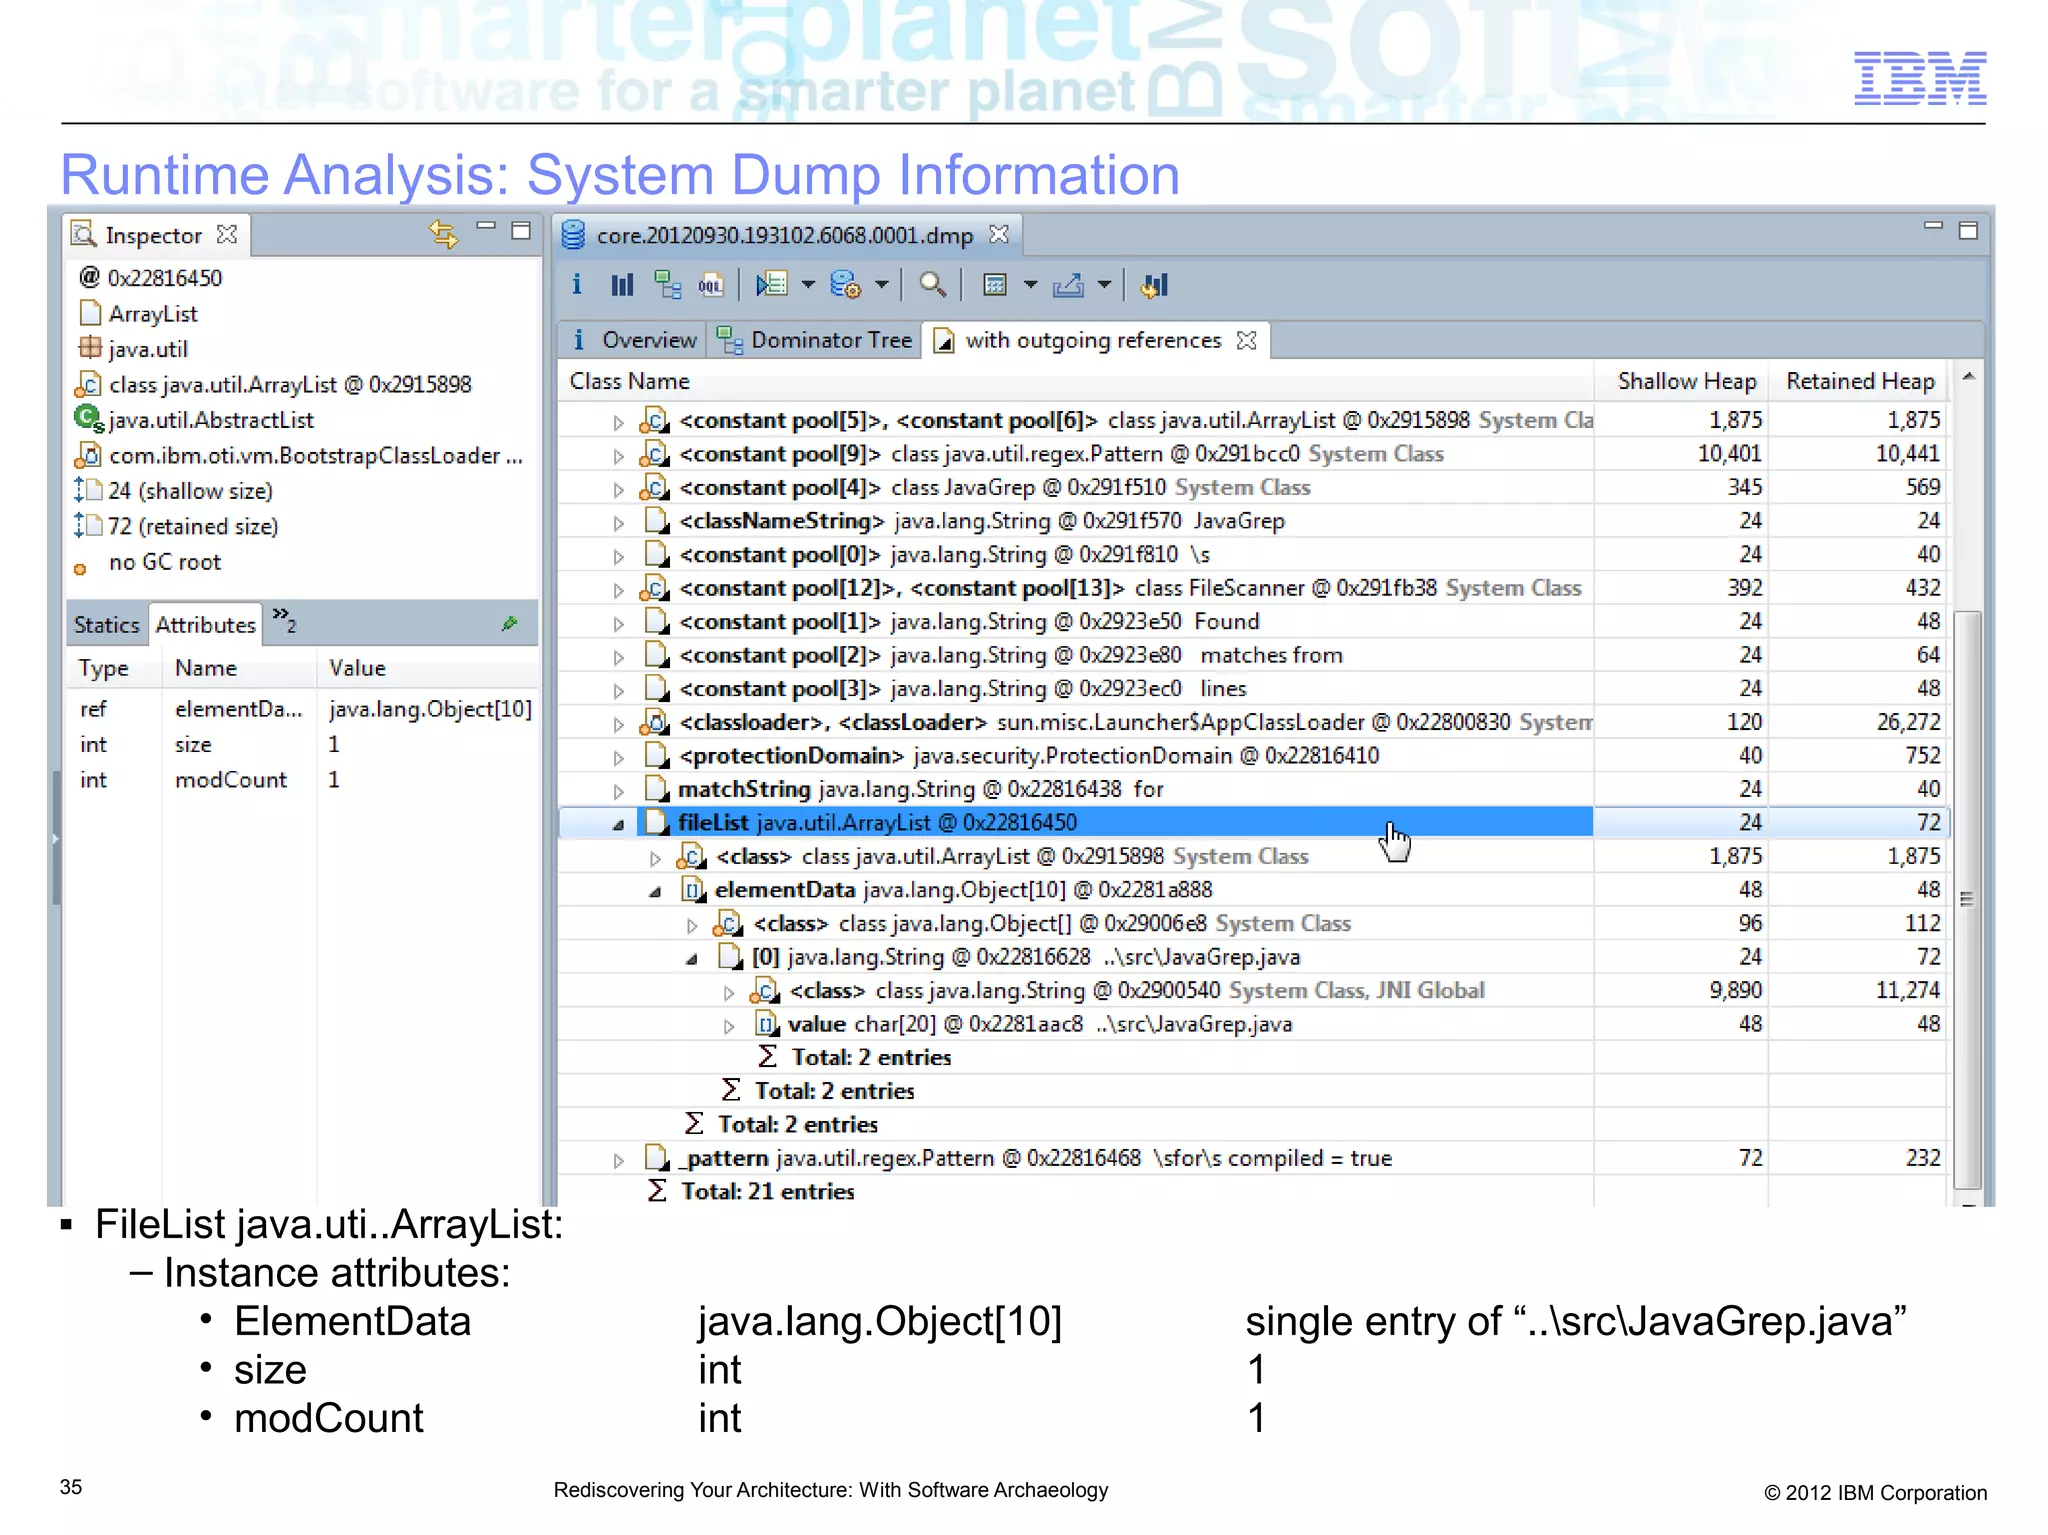Open dropdown beside thread overview icon
This screenshot has height=1535, width=2048.
(808, 285)
